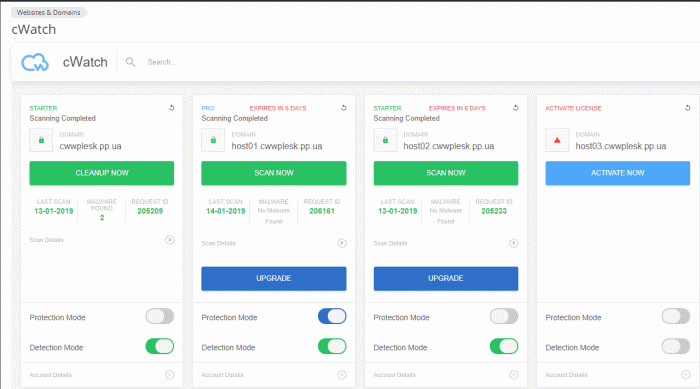Refresh the cwwplesk.pp.ua card
Viewport: 700px width, 389px height.
(171, 108)
